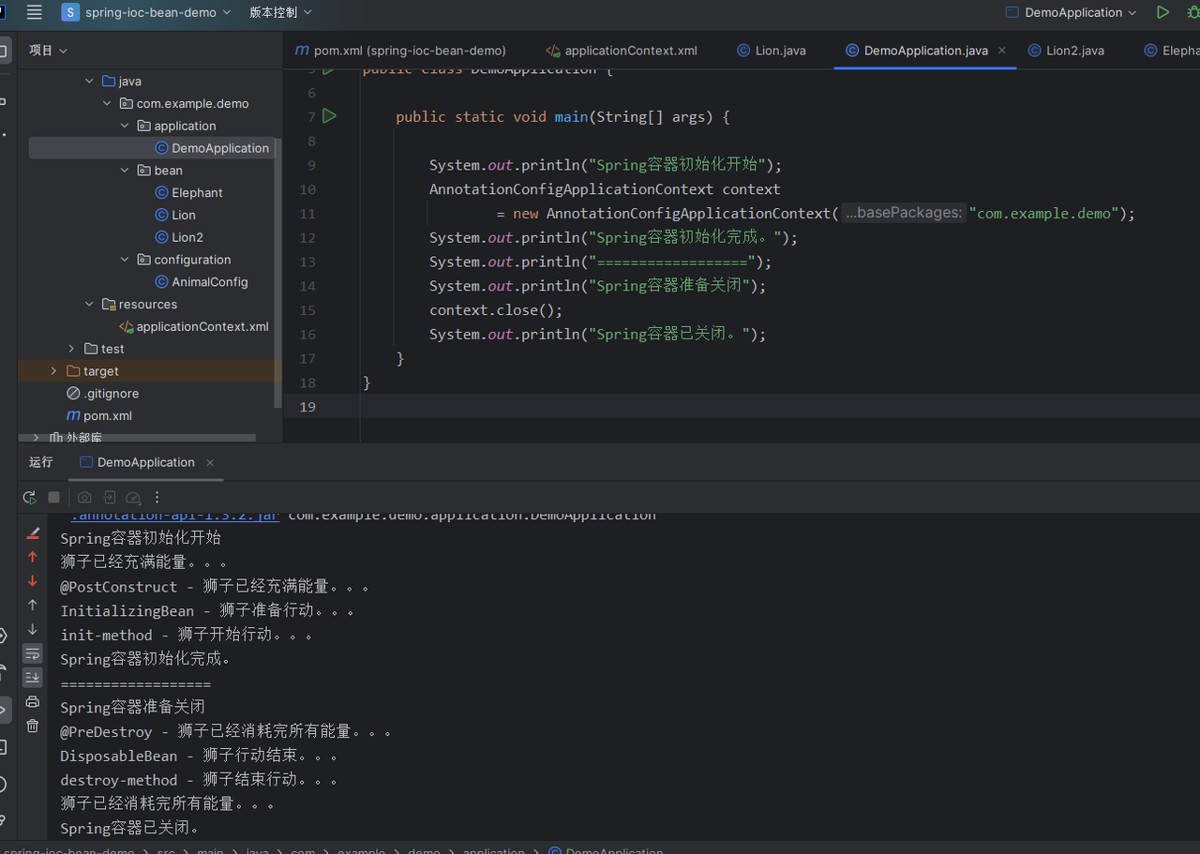The image size is (1200, 854).
Task: Toggle scroll to end of console
Action: click(x=32, y=677)
